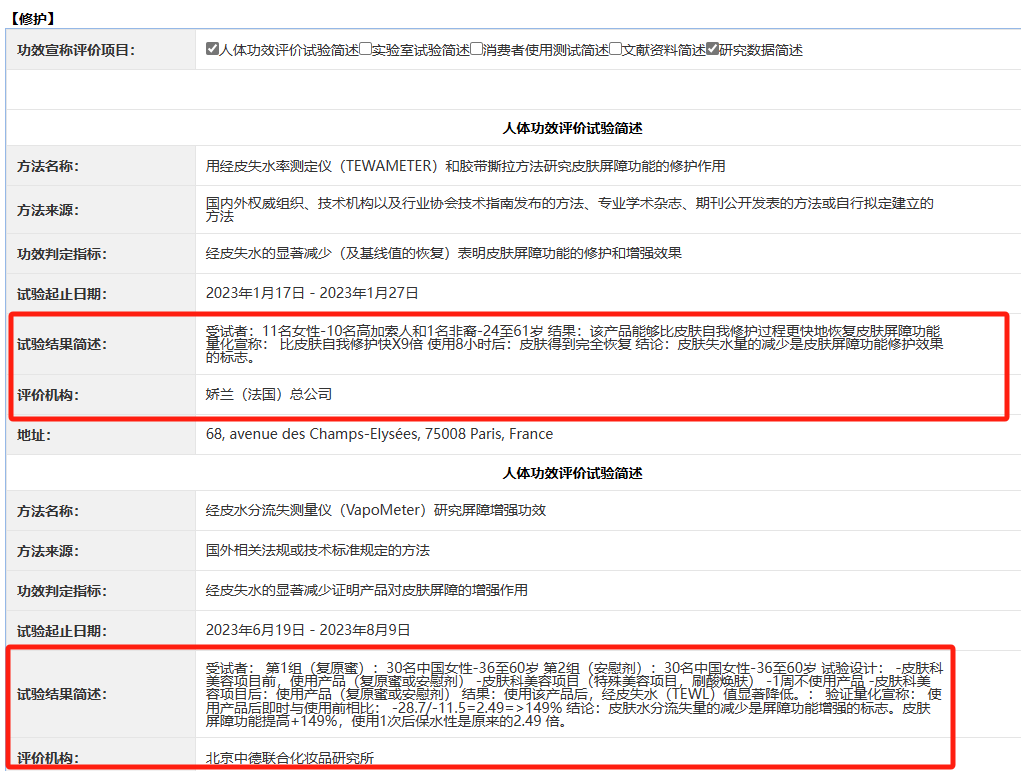Uncheck the 人体功效评价试验简述 checkbox
The width and height of the screenshot is (1021, 771).
click(212, 49)
